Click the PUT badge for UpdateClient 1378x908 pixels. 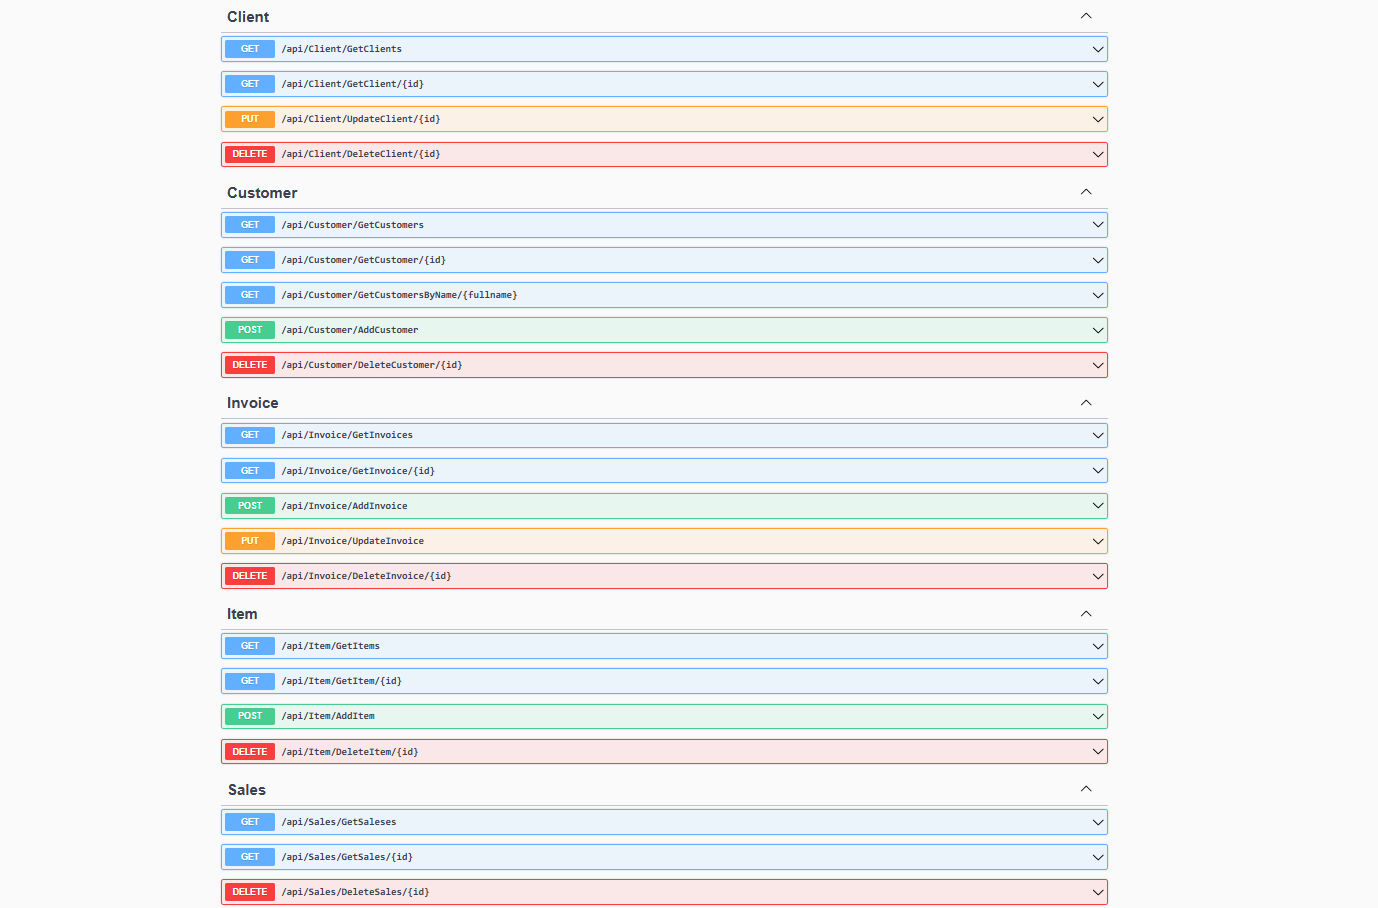tap(250, 119)
